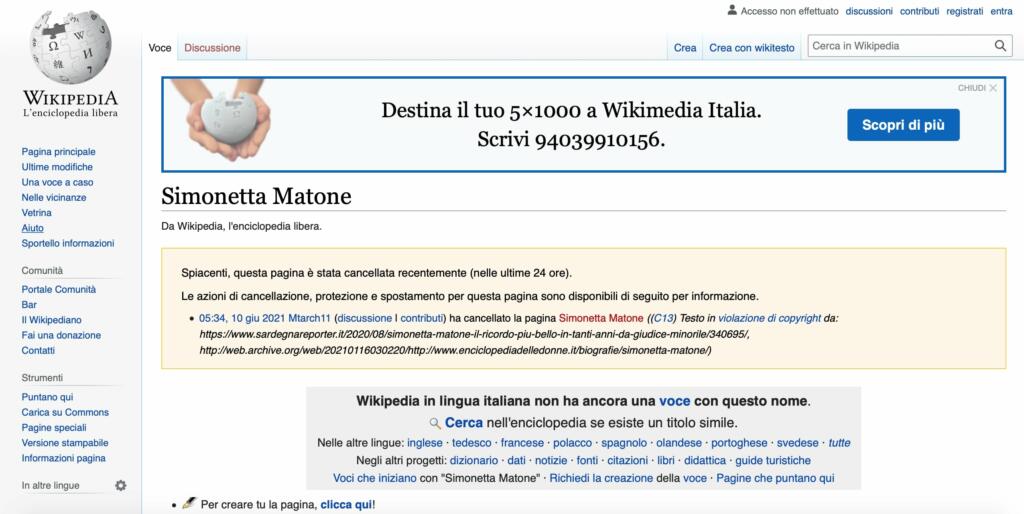This screenshot has width=1024, height=514.
Task: Click Fai una donazione
Action: point(61,335)
